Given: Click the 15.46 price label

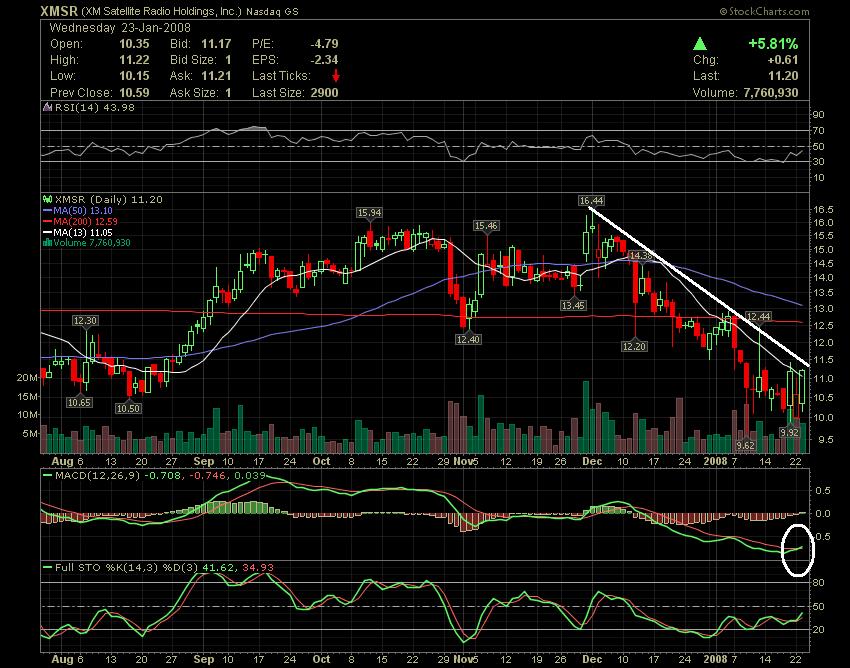Looking at the screenshot, I should pos(486,226).
